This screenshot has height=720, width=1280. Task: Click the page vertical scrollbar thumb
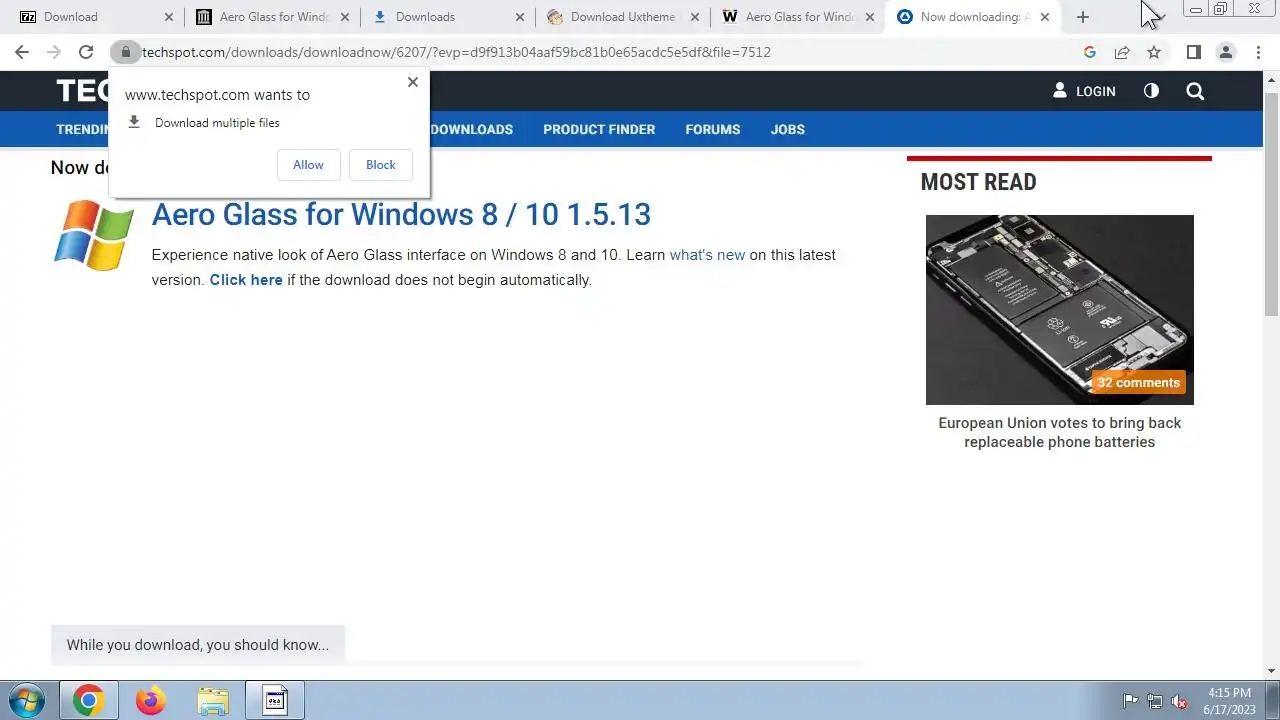coord(1271,205)
